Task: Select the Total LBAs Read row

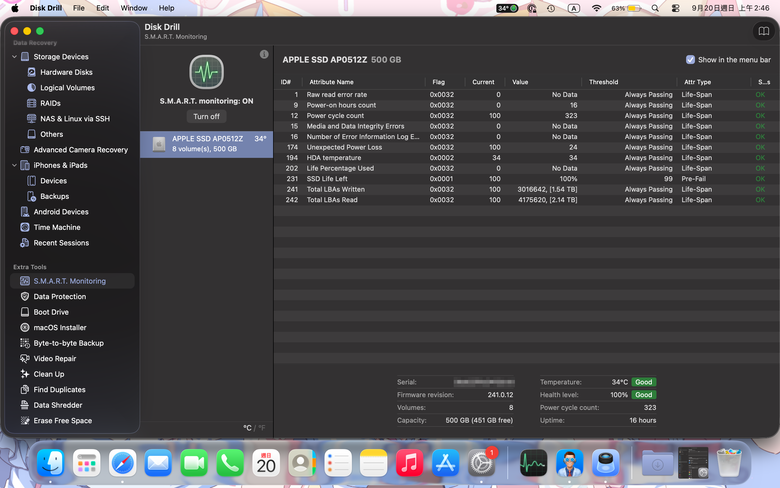Action: 526,200
